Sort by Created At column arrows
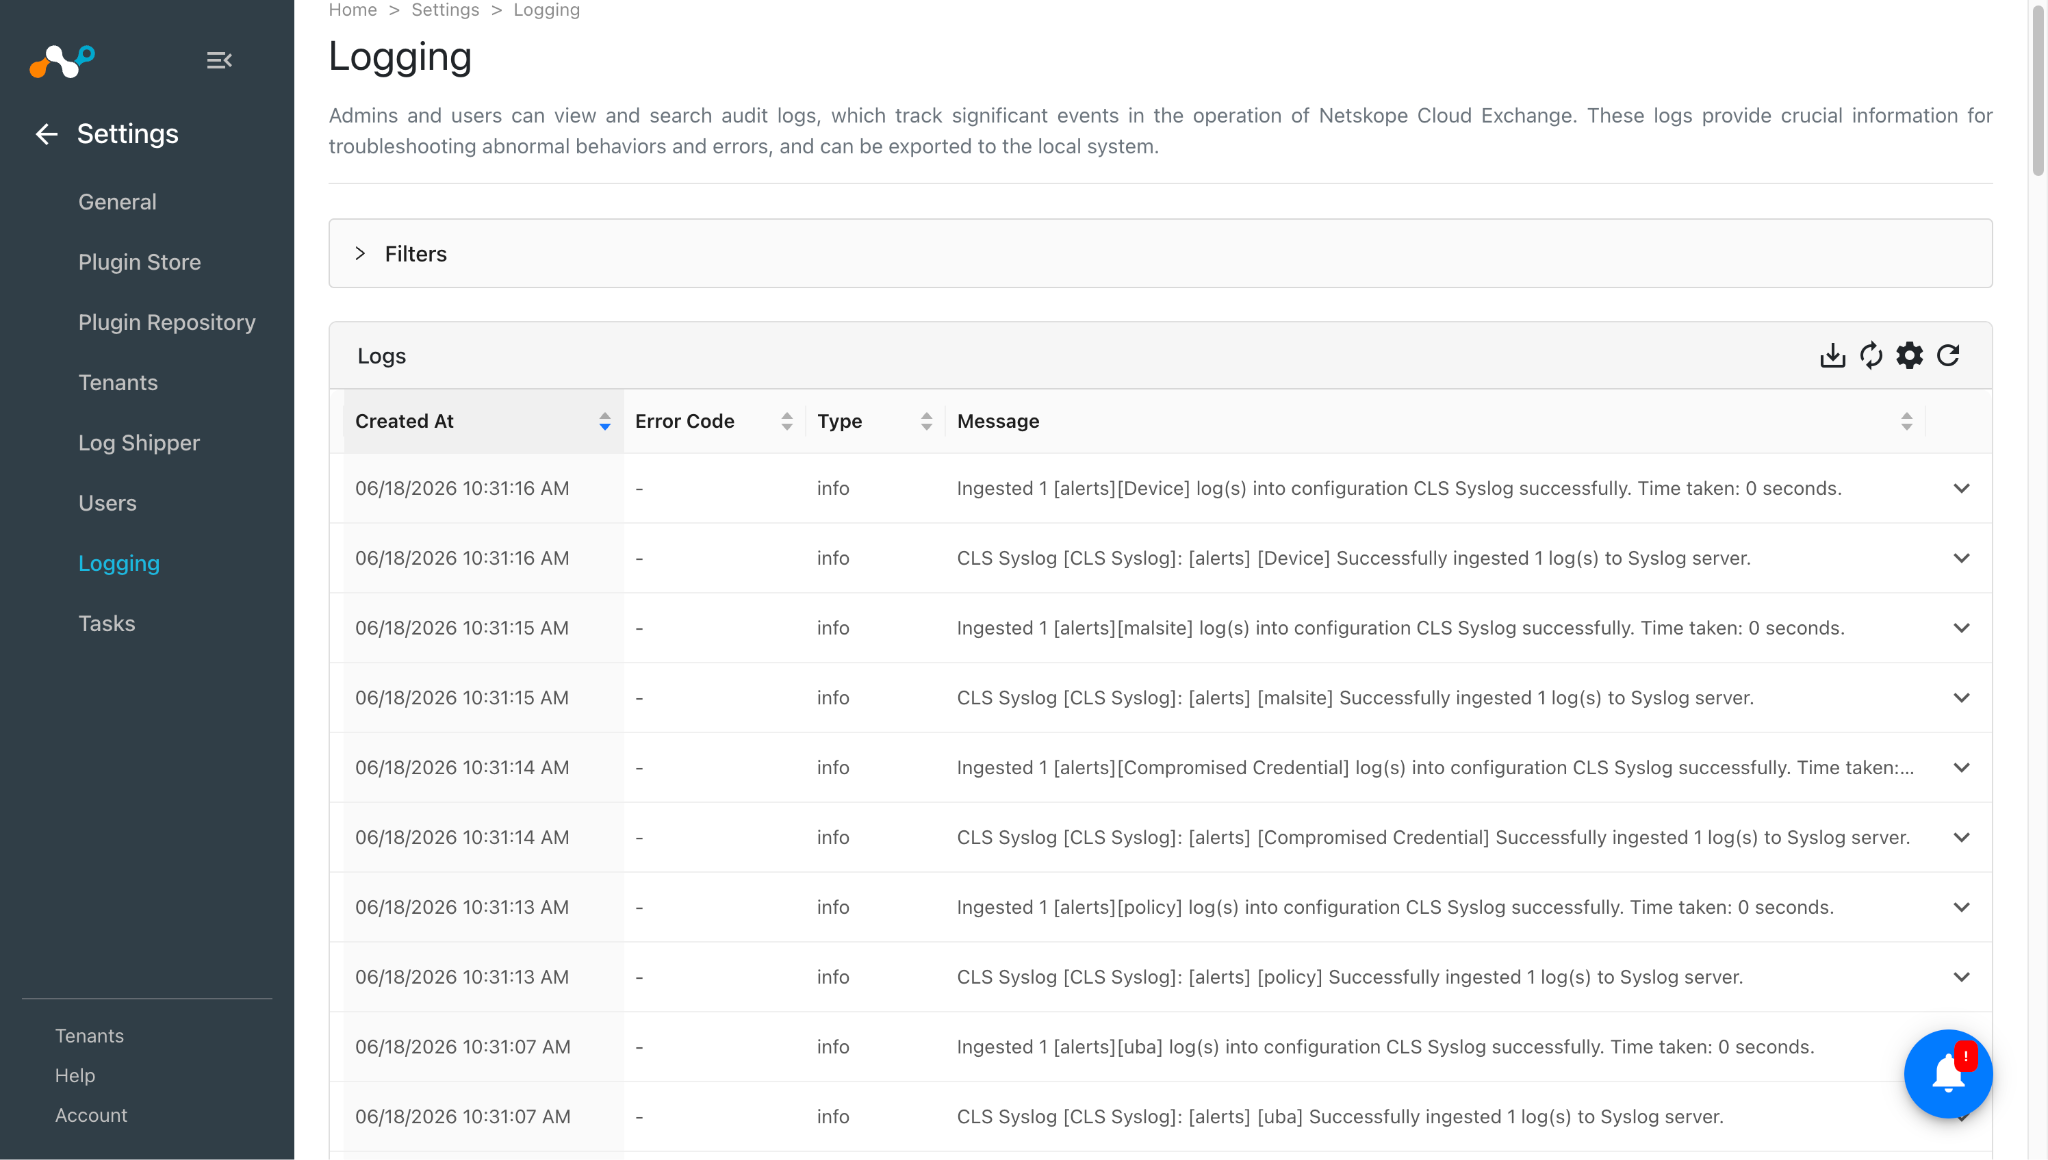This screenshot has width=2048, height=1160. coord(605,422)
